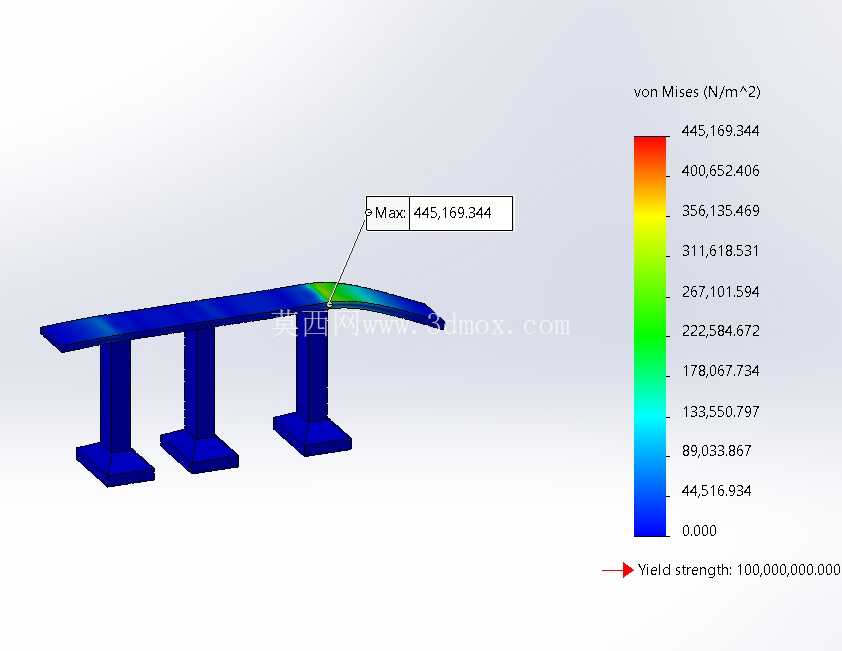Click the Max stress callout value 445,169.344

(452, 213)
